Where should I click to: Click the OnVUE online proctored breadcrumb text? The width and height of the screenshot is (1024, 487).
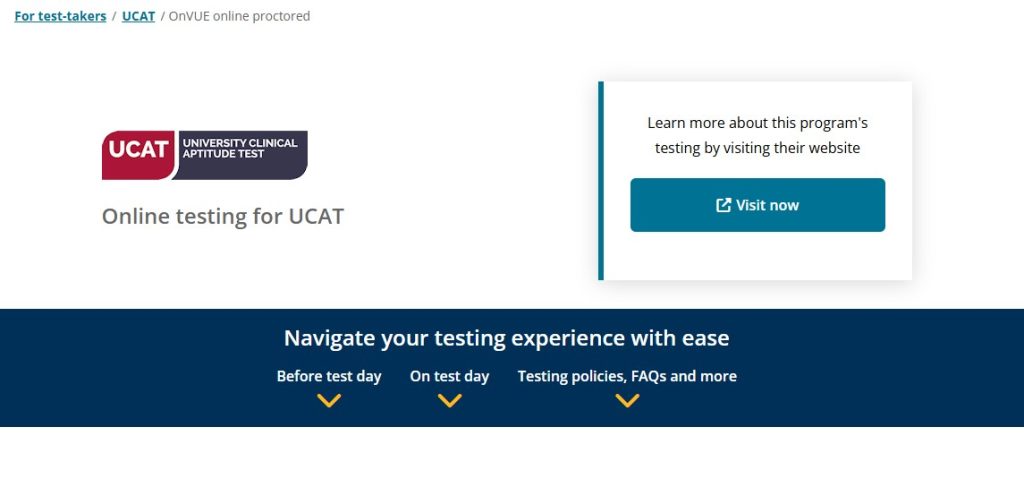(239, 16)
